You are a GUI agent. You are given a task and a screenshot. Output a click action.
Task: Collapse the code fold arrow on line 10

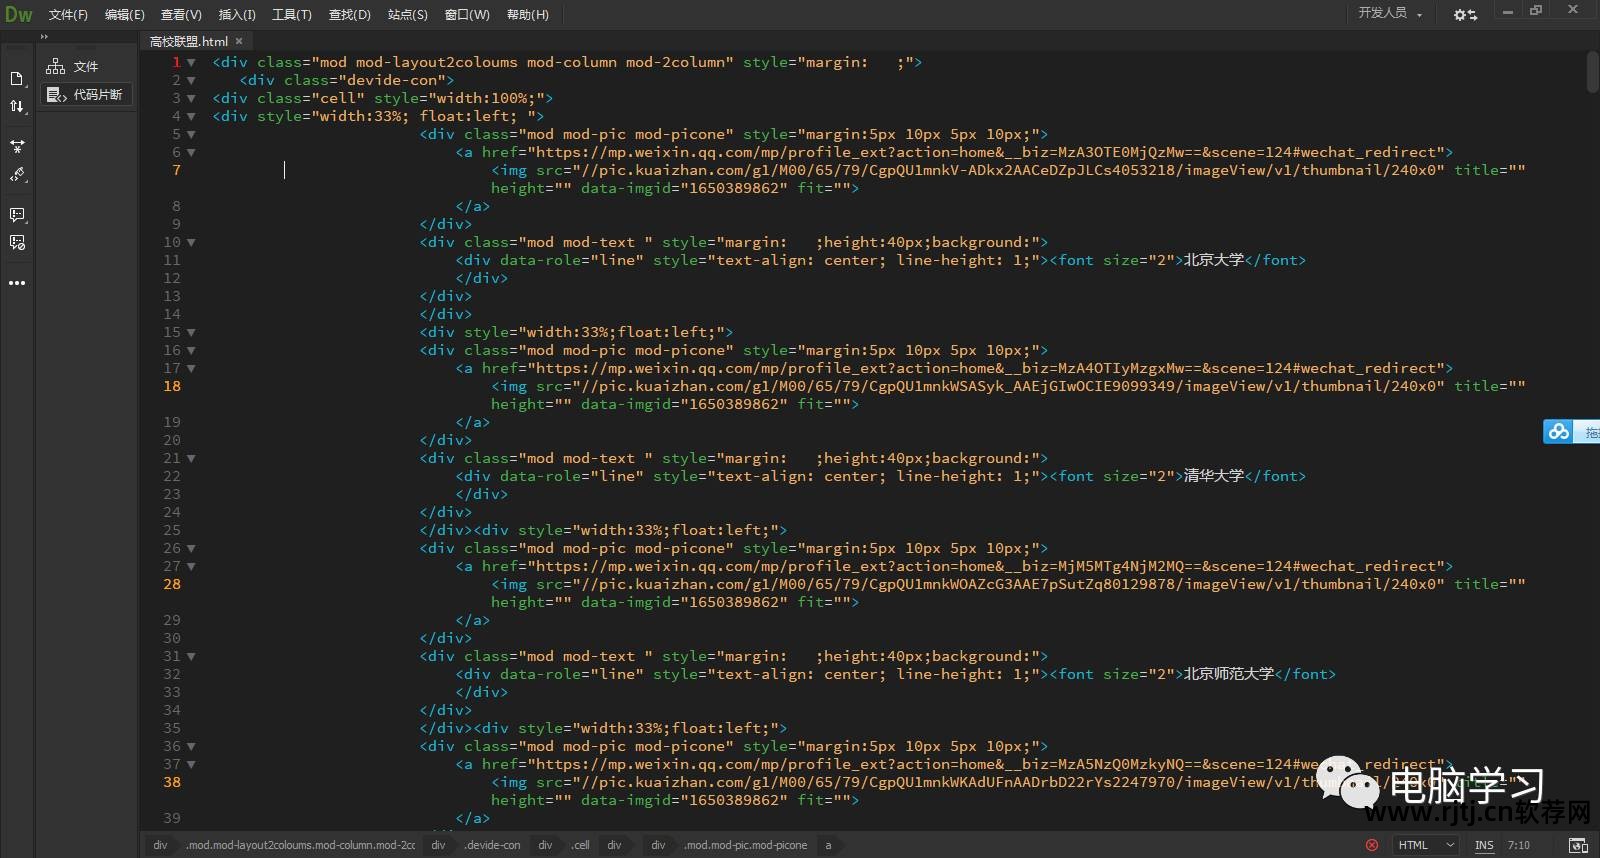coord(191,242)
